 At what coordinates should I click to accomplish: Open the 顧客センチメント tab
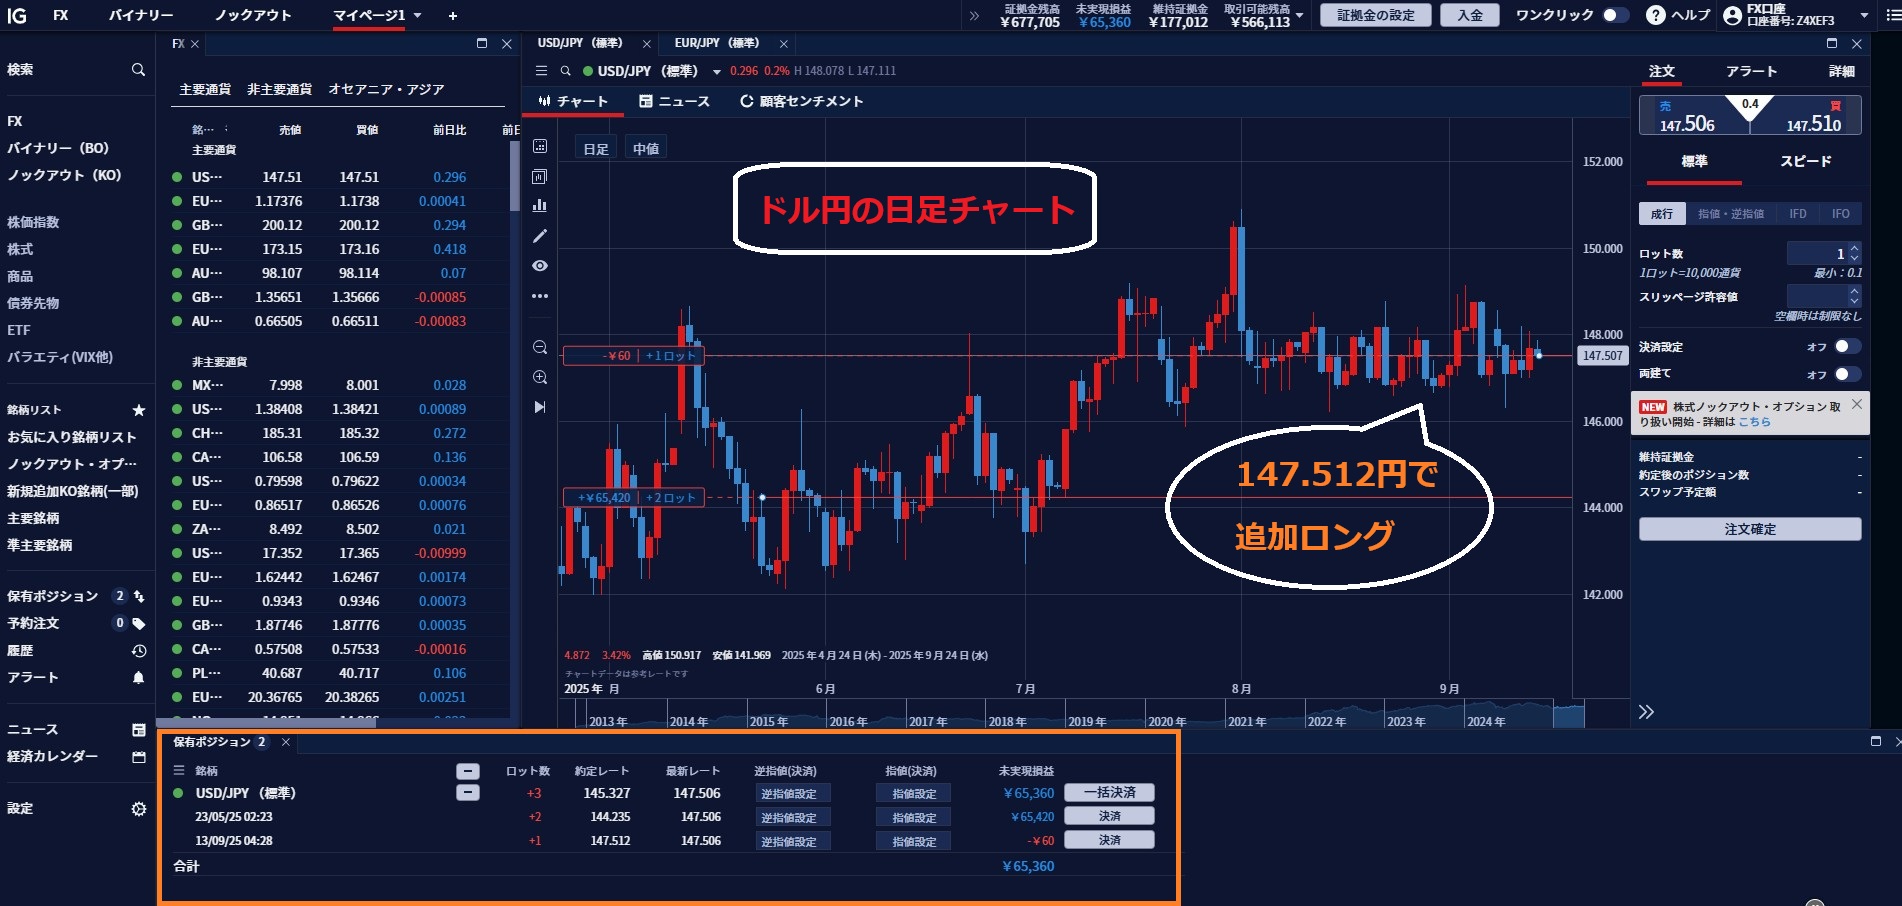[802, 101]
